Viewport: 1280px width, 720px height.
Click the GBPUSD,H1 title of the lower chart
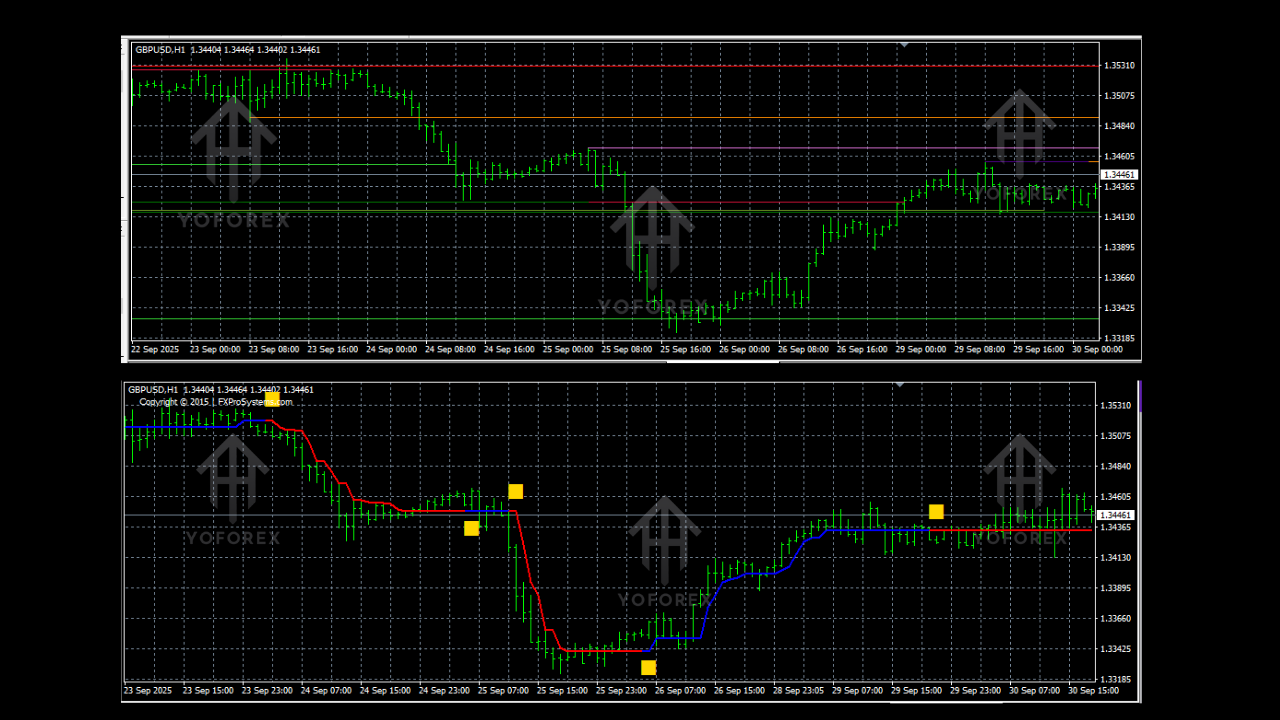(152, 389)
